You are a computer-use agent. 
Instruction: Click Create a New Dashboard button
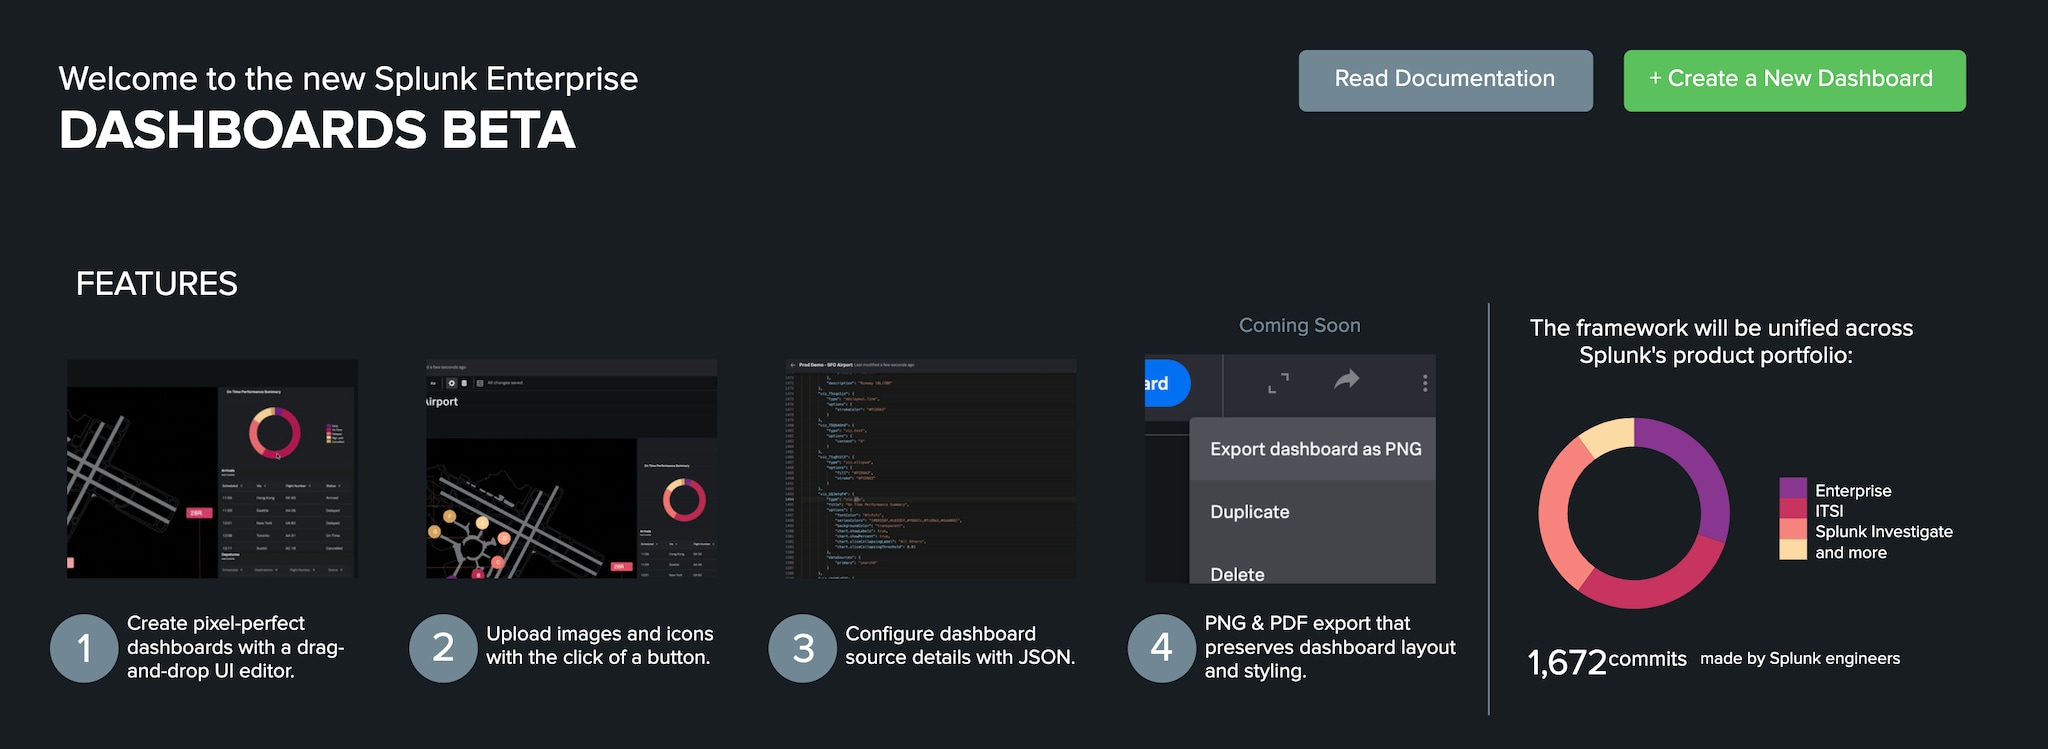coord(1794,80)
